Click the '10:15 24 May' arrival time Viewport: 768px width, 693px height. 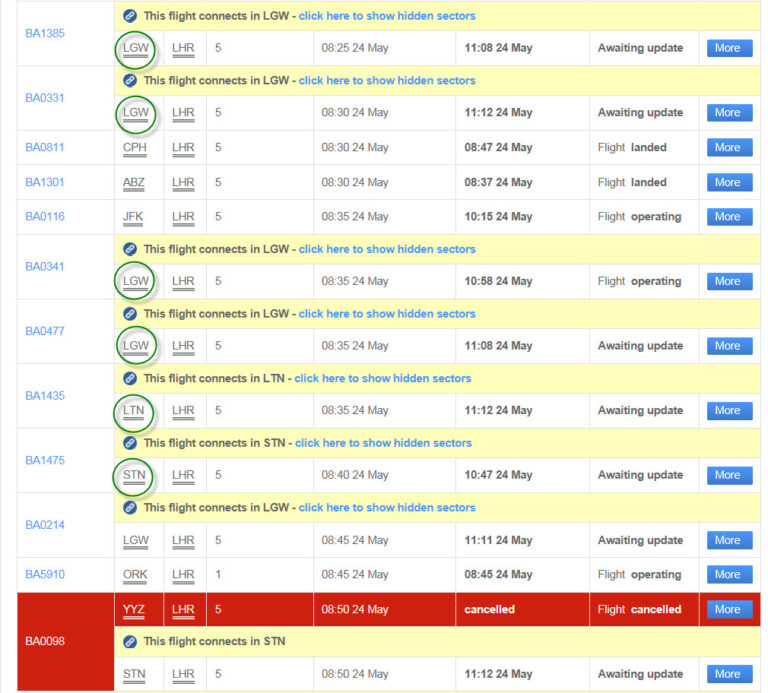point(498,216)
